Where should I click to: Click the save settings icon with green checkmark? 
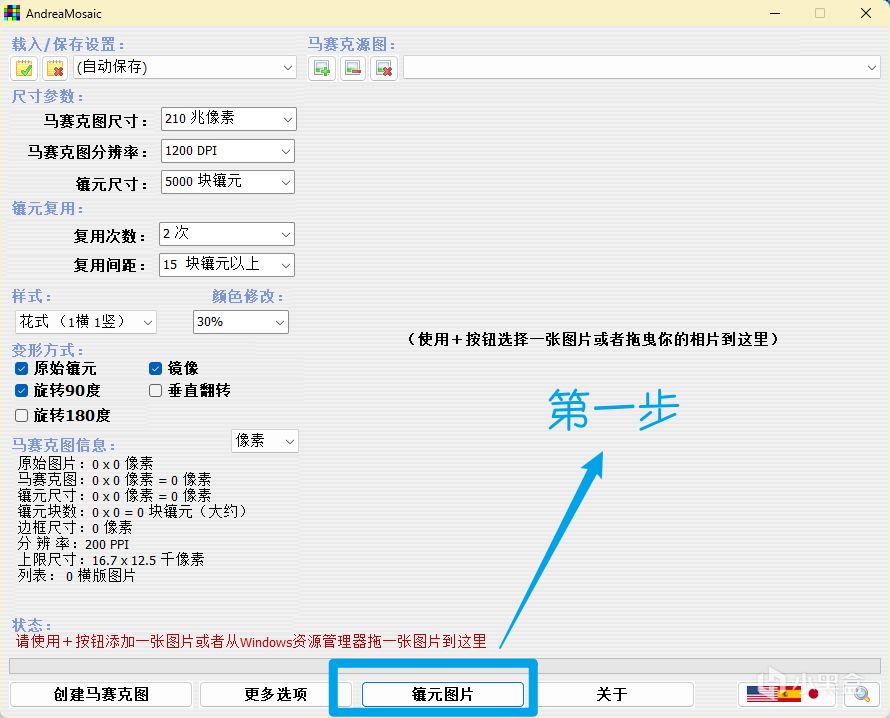(24, 69)
